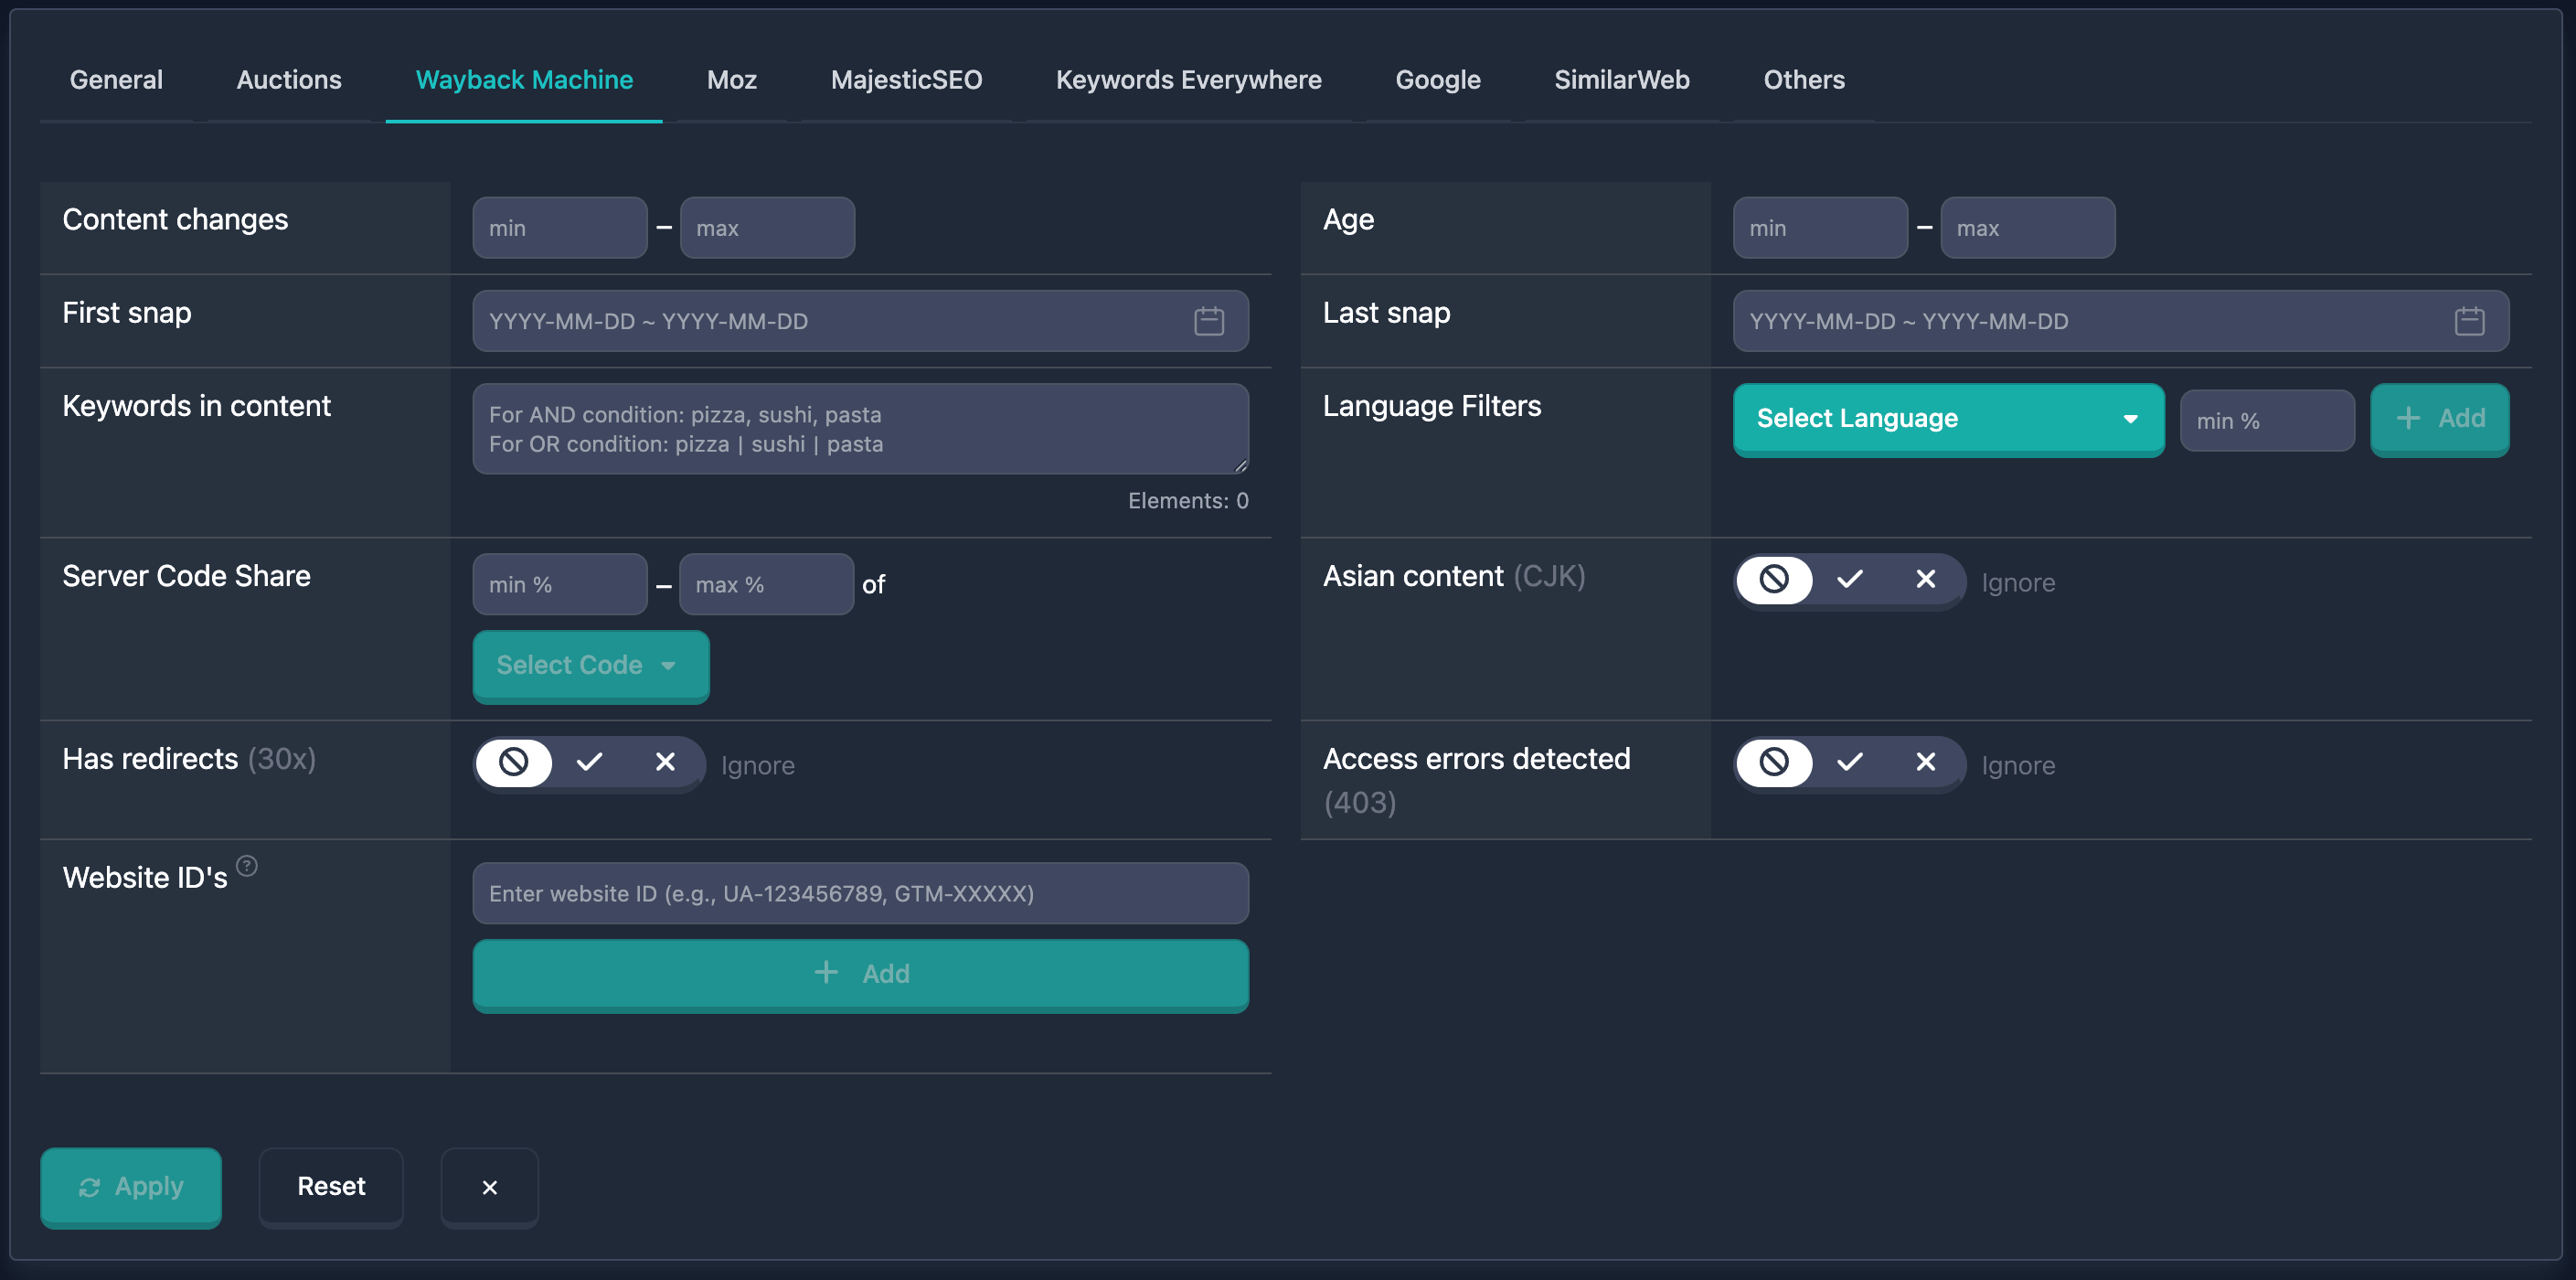The width and height of the screenshot is (2576, 1280).
Task: Open the First snap calendar picker
Action: click(1209, 321)
